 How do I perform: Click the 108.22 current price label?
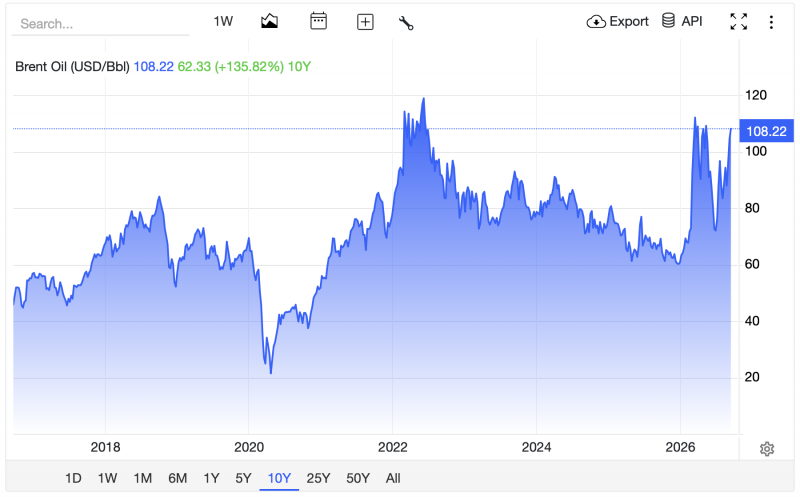[x=766, y=131]
